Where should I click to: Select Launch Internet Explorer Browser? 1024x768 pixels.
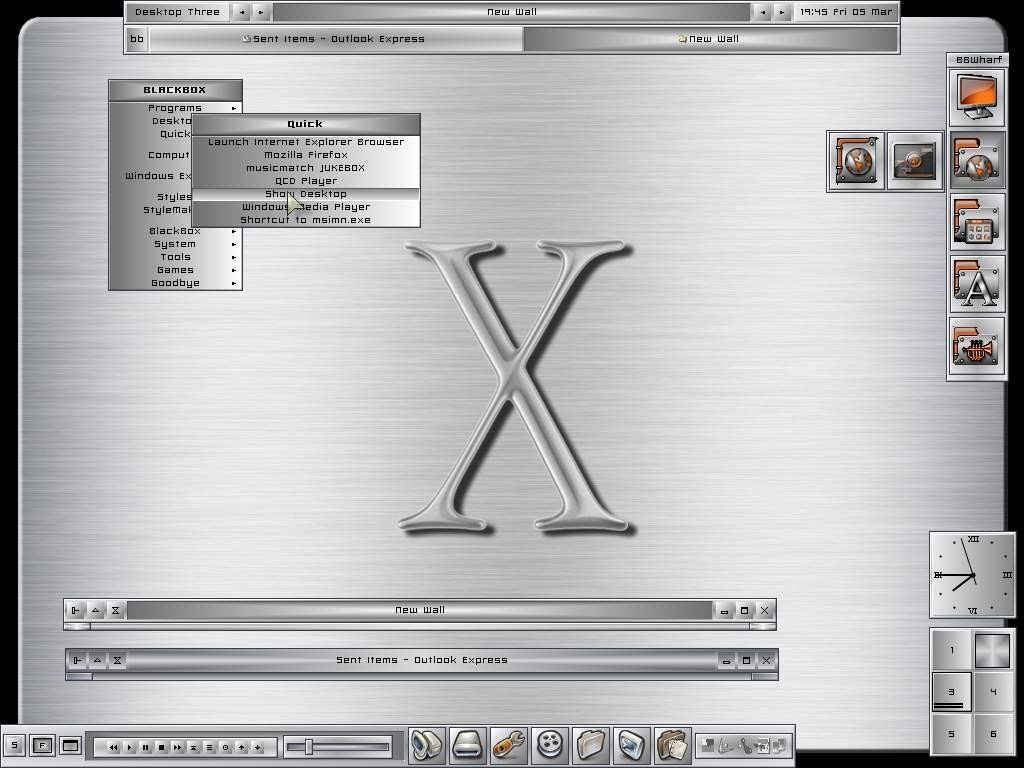pyautogui.click(x=306, y=142)
